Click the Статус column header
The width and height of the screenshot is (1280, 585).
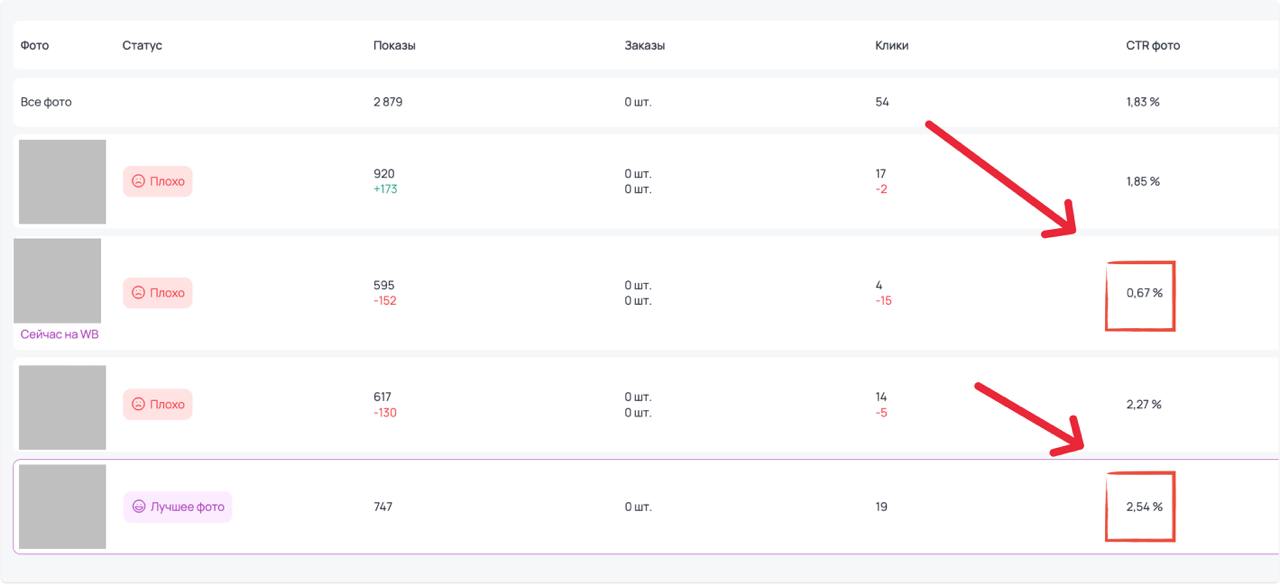click(142, 46)
